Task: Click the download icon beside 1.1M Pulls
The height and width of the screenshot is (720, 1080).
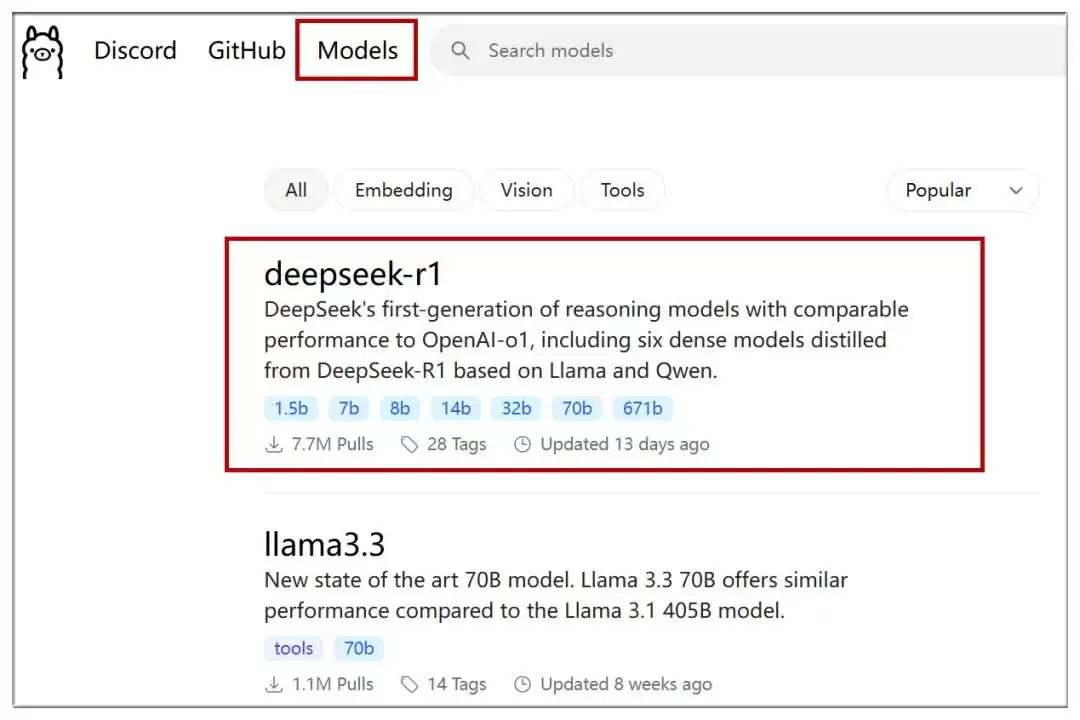Action: click(274, 684)
